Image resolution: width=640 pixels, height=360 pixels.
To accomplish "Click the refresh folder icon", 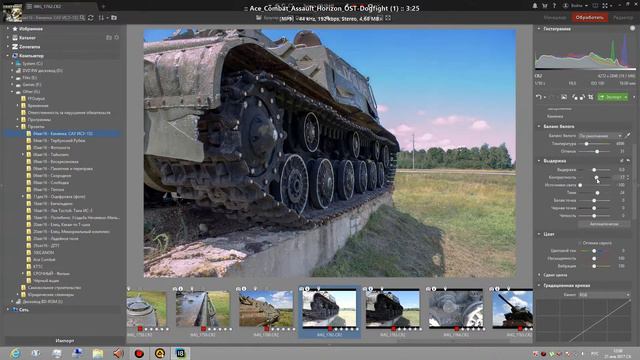I will (x=91, y=18).
